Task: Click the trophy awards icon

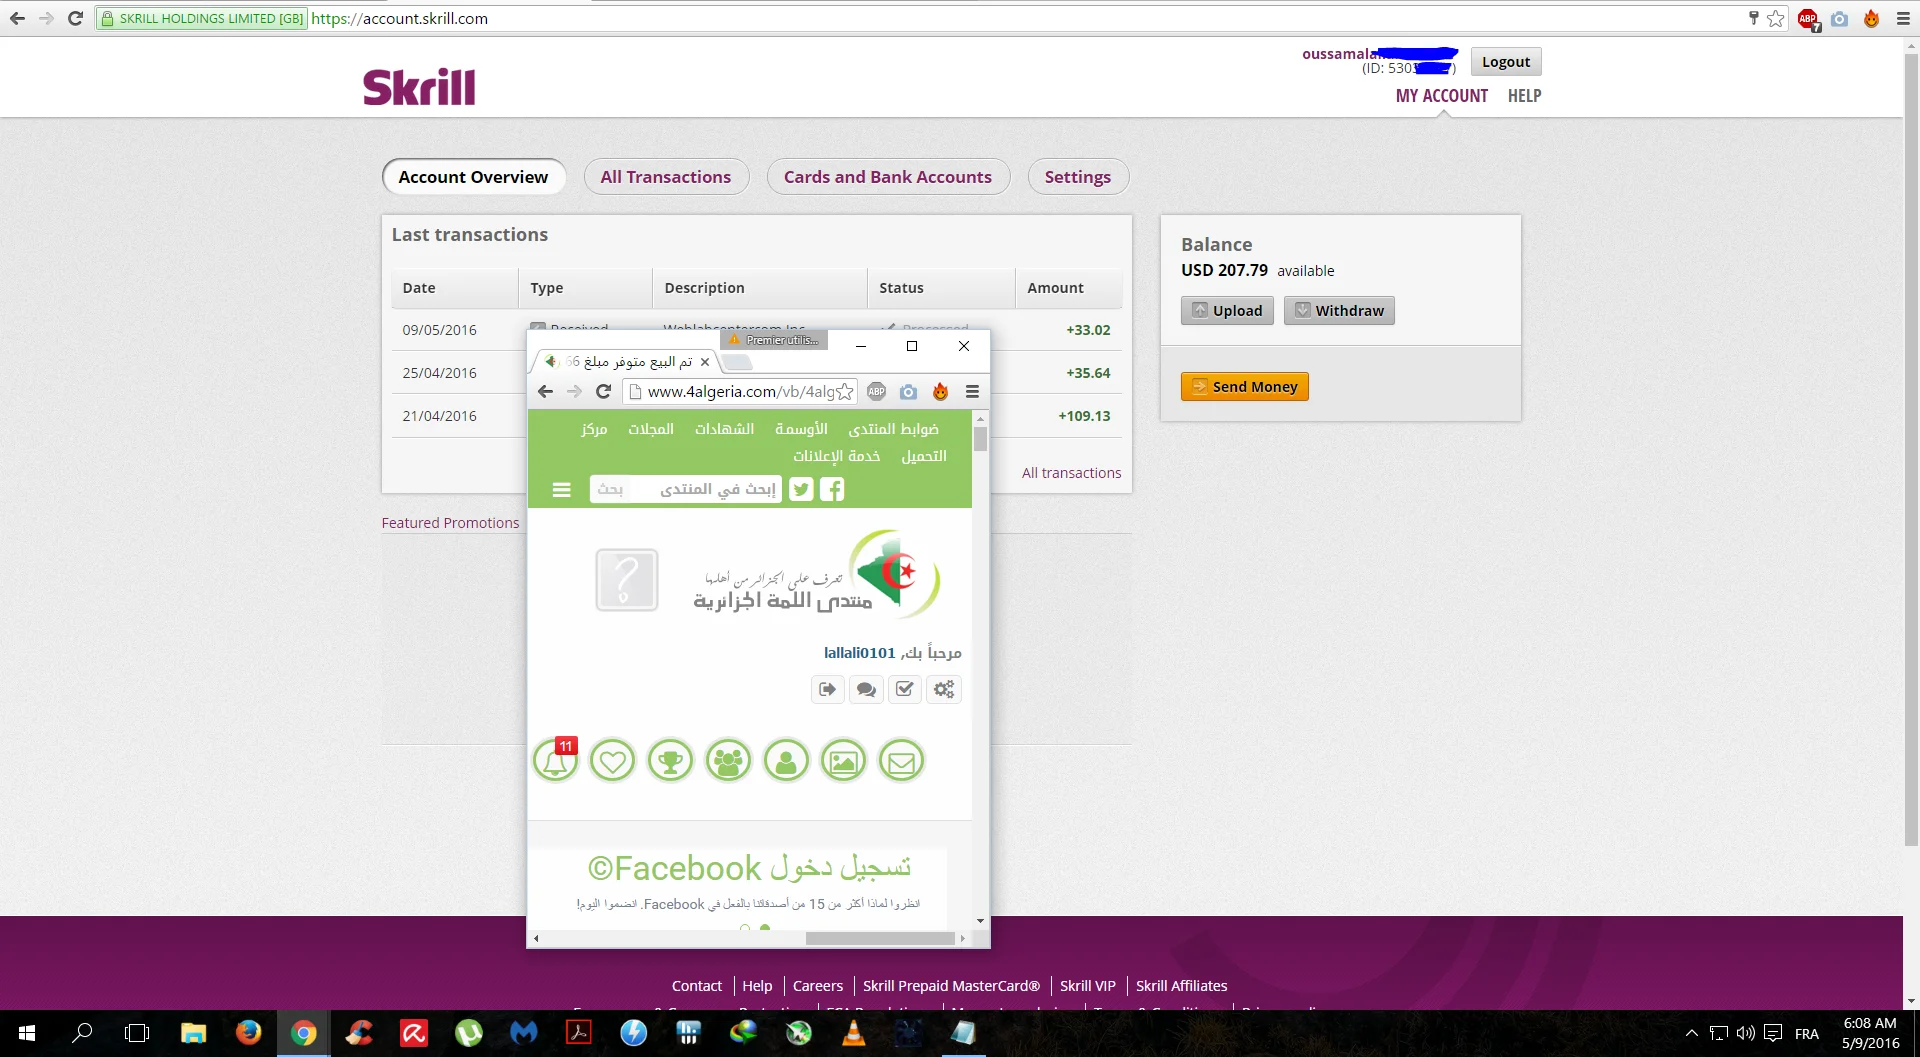Action: pos(670,762)
